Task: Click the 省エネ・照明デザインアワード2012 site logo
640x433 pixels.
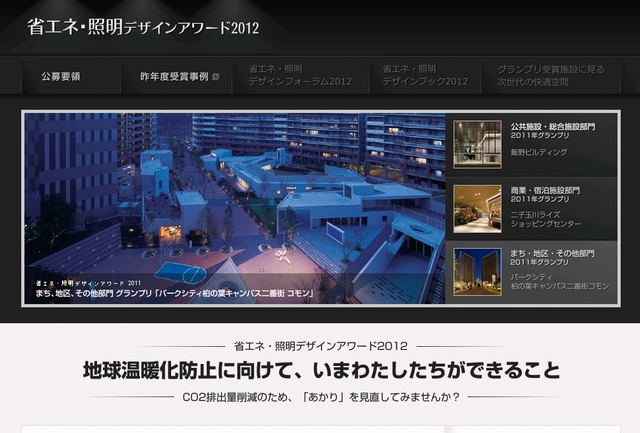Action: coord(143,27)
